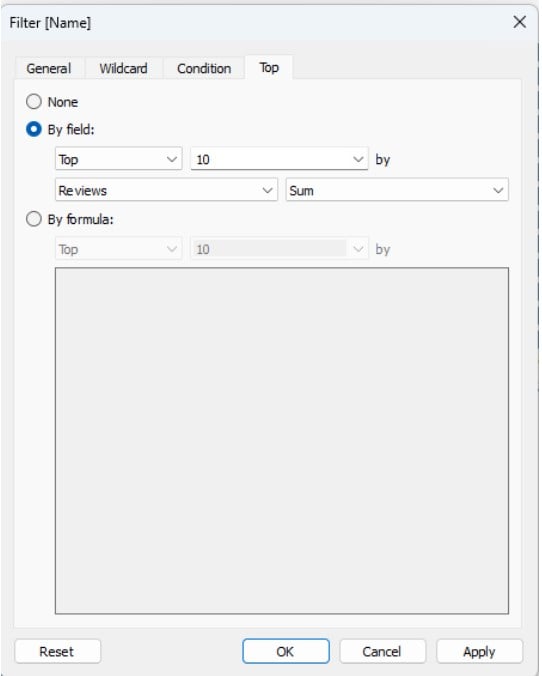
Task: Open the Sum aggregation dropdown
Action: point(397,190)
